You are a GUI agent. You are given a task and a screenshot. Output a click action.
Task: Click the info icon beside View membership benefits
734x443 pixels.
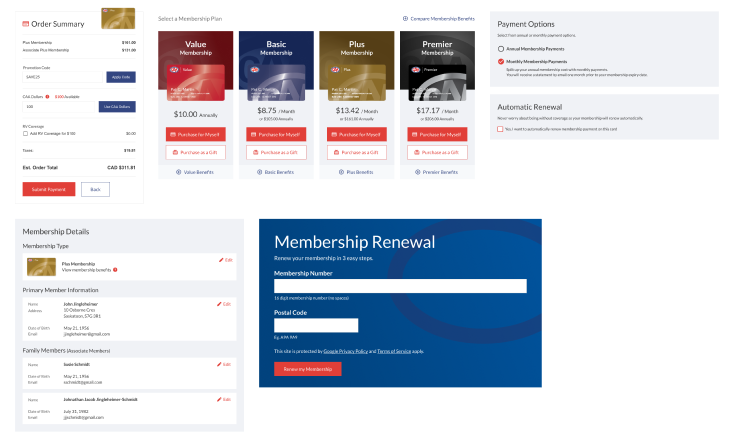point(115,270)
